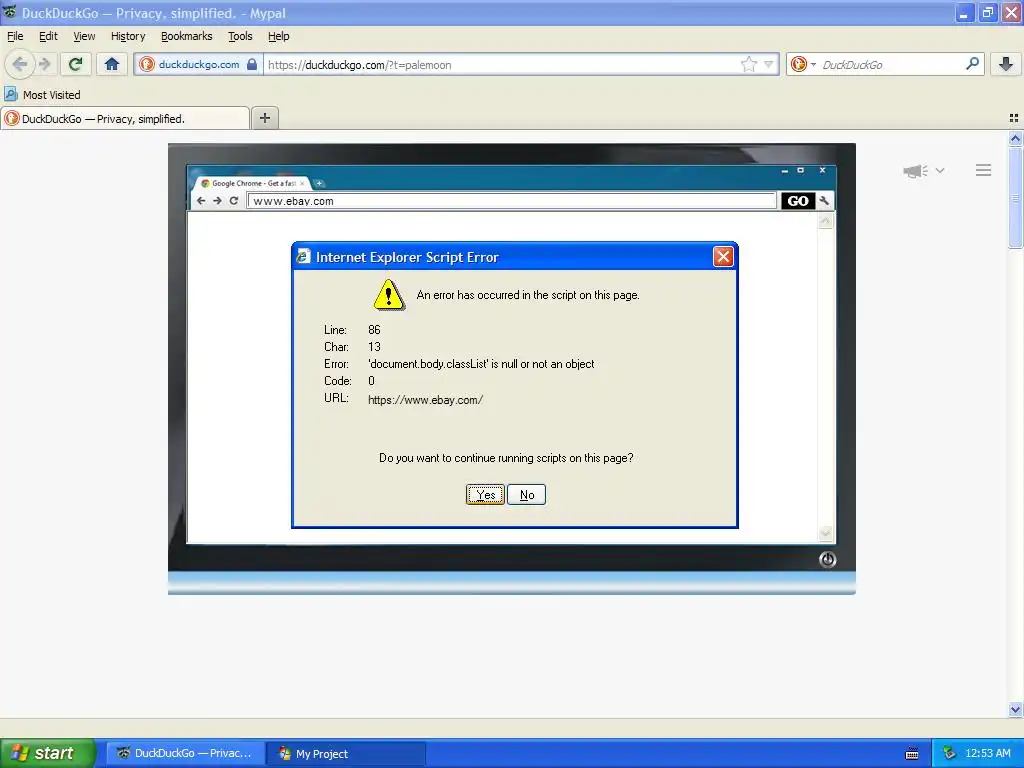The width and height of the screenshot is (1024, 768).
Task: Click the page scrollbar up arrow
Action: (1015, 138)
